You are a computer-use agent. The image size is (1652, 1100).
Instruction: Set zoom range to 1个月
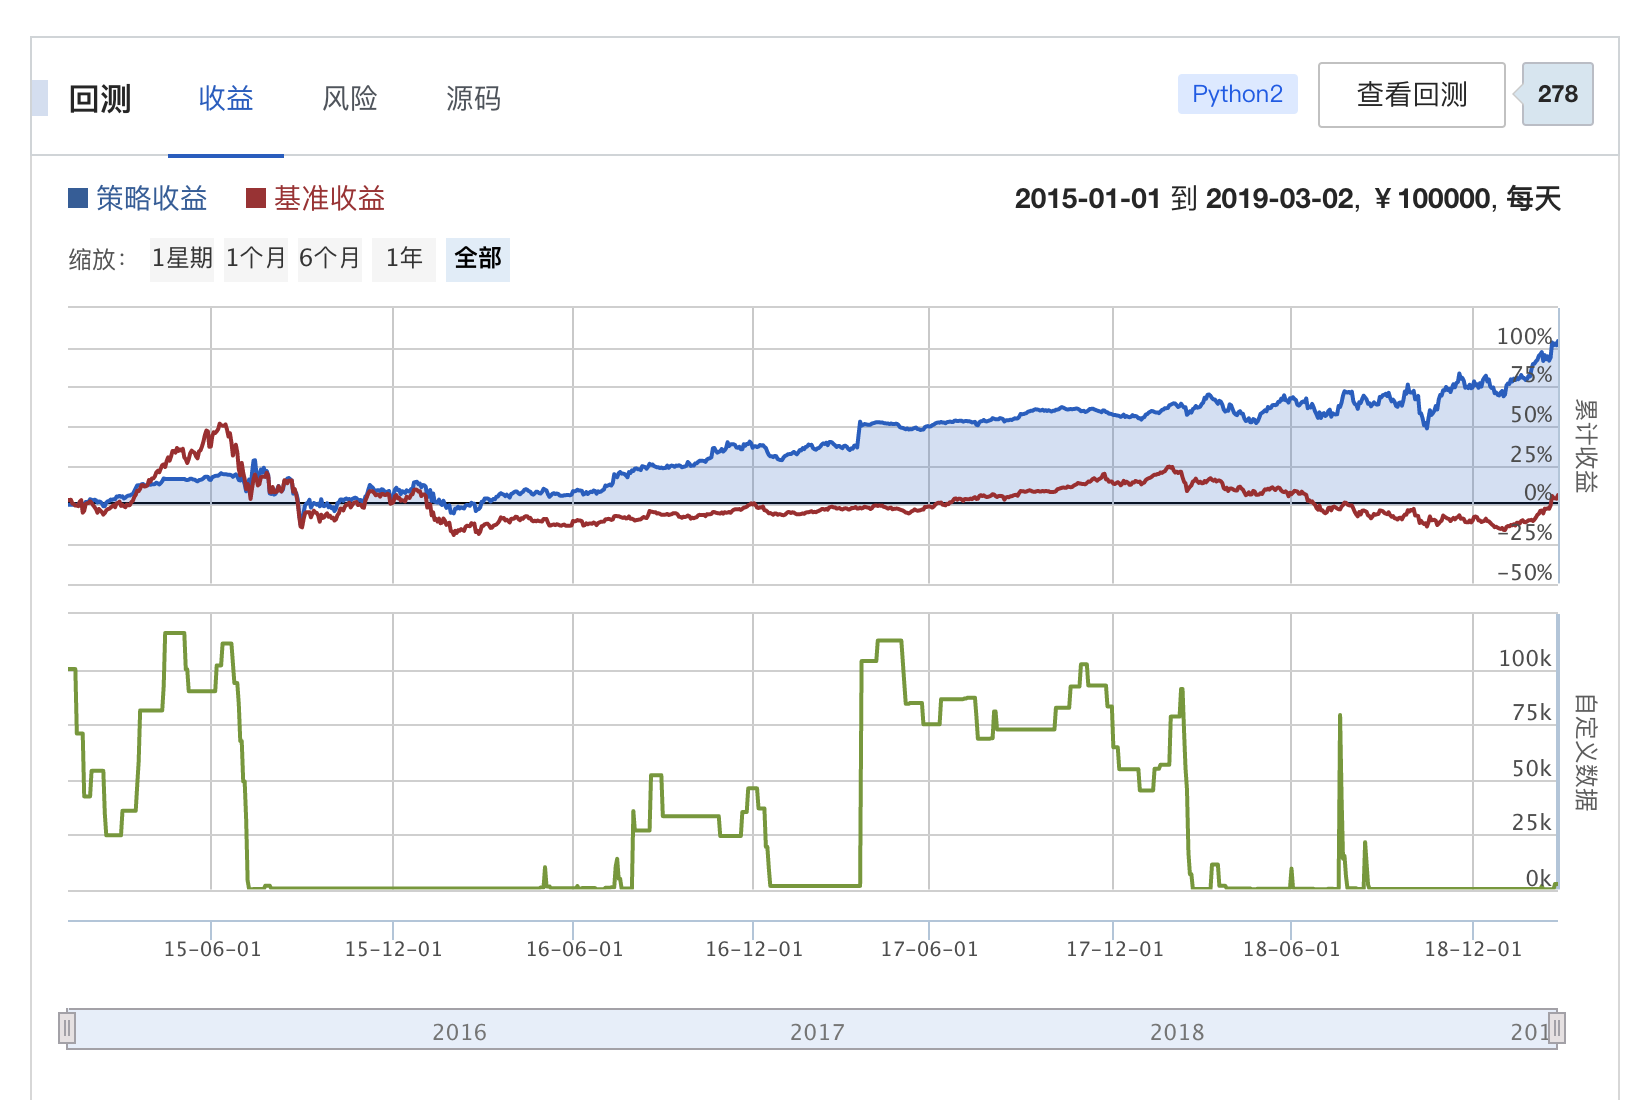pos(255,259)
